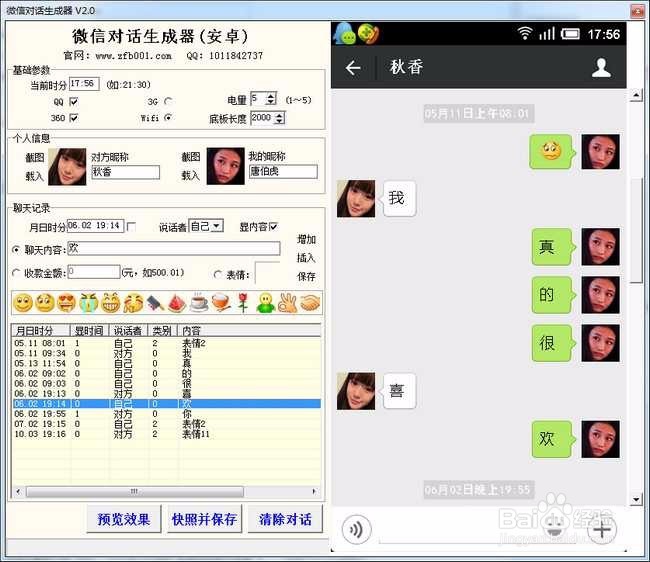
Task: Select the row 05.13 11:54 真
Action: 166,363
